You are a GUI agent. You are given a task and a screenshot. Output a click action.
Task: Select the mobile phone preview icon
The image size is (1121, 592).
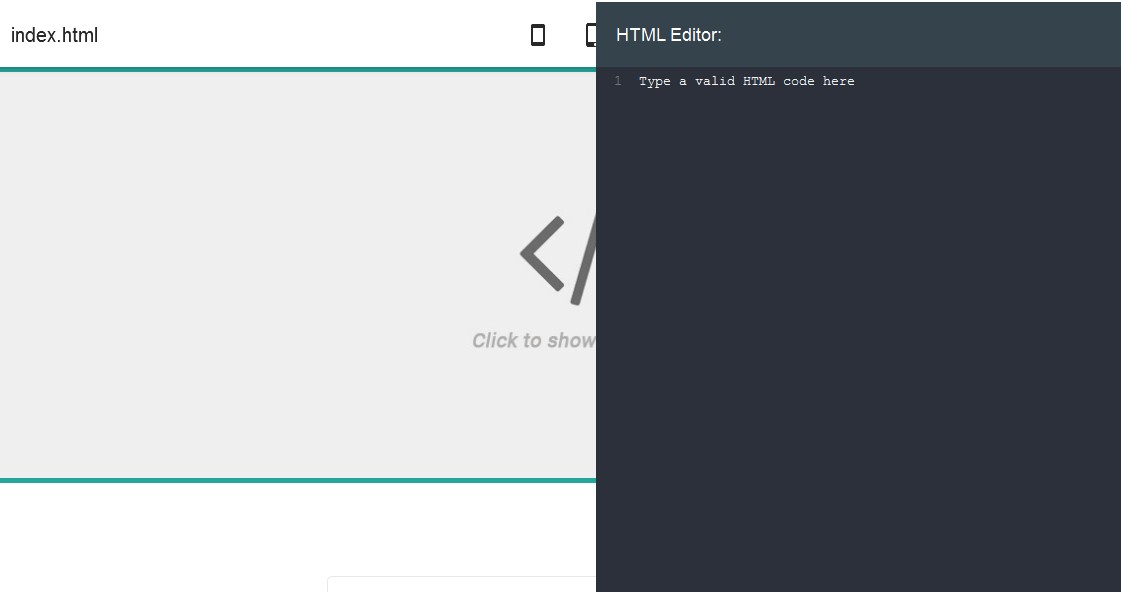point(538,35)
